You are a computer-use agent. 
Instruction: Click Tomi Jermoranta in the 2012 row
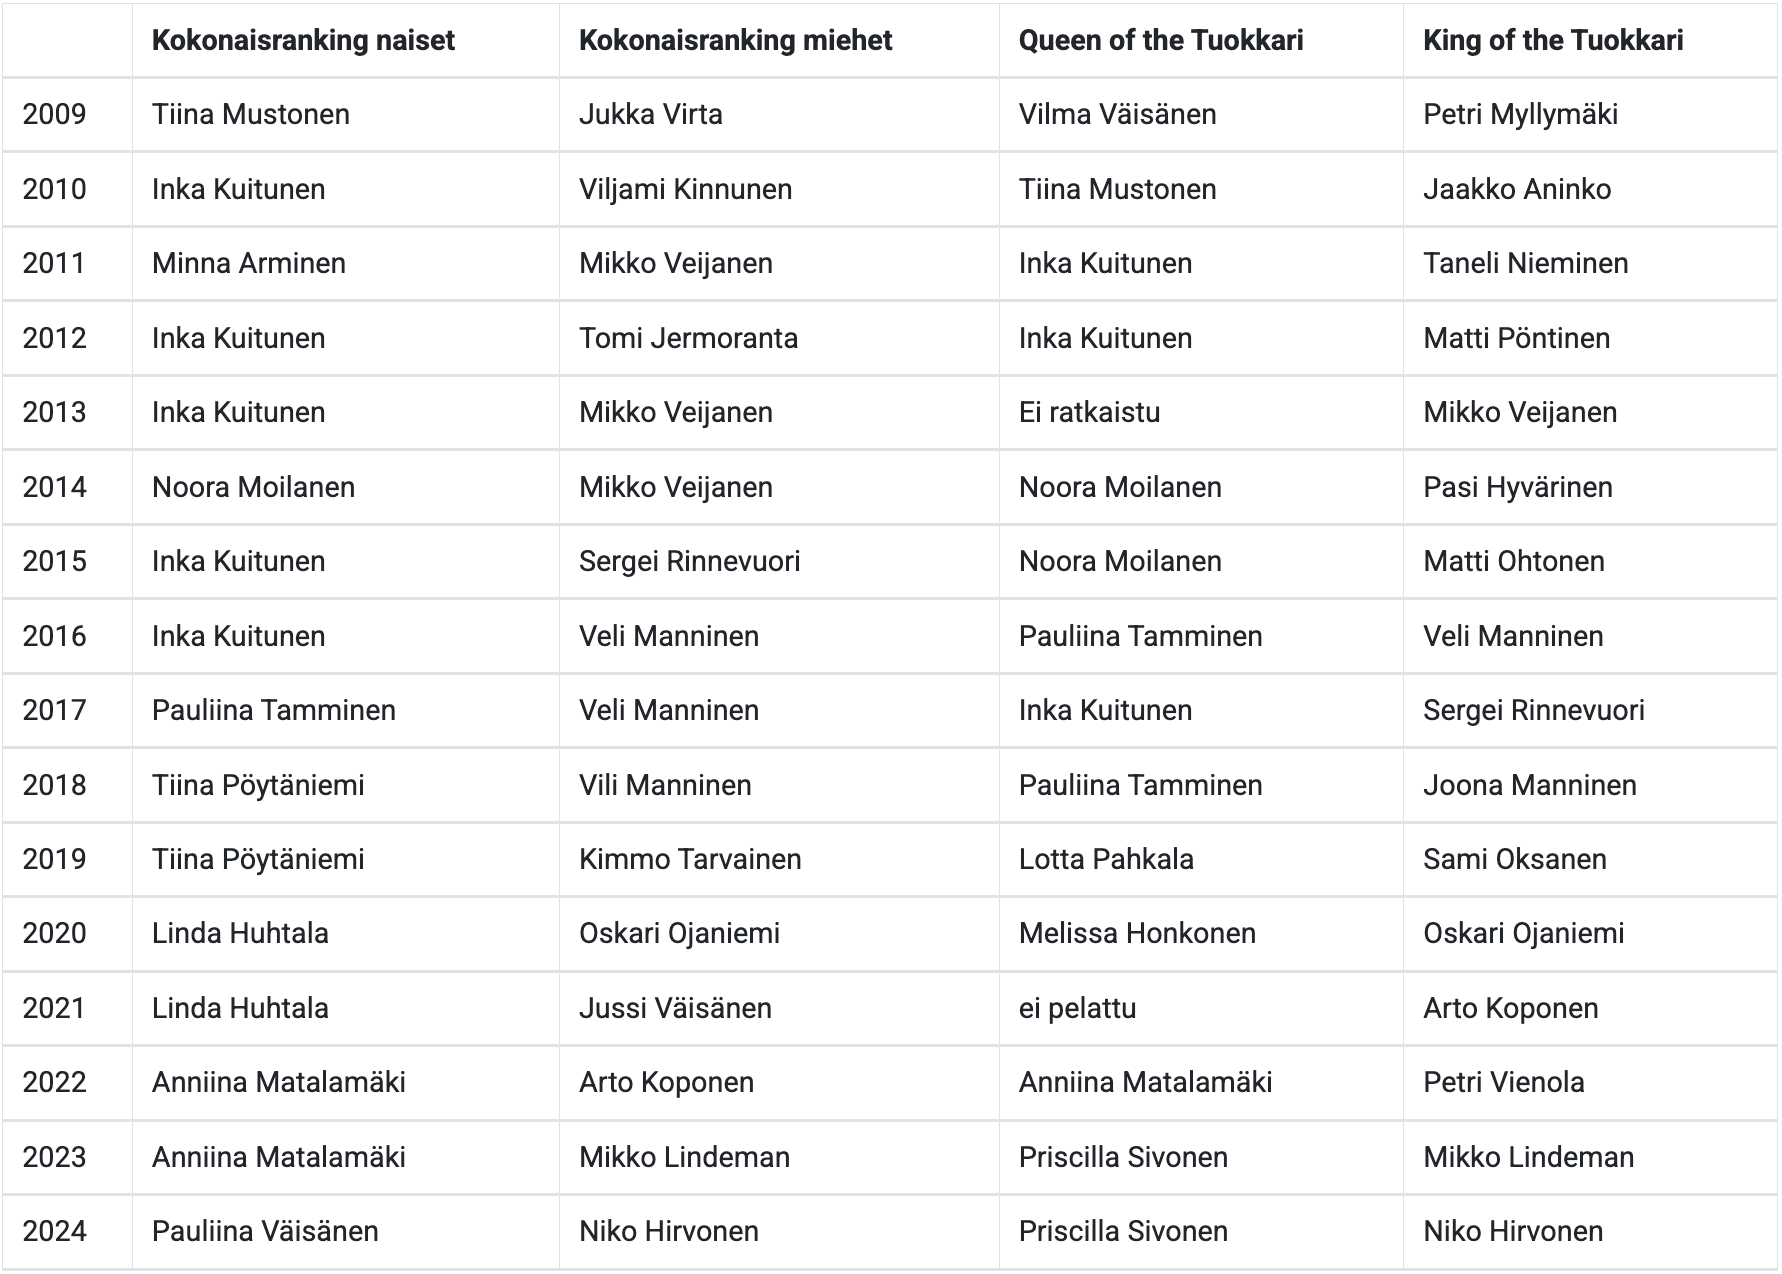[688, 338]
